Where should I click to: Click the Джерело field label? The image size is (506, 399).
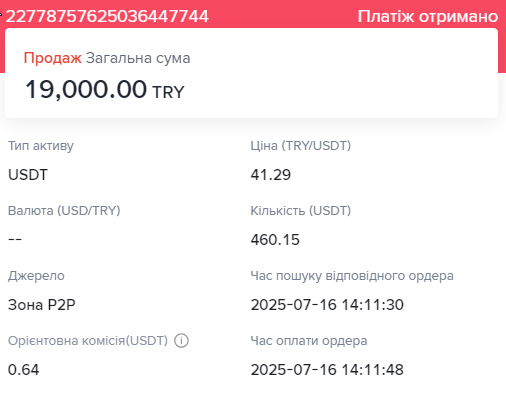36,276
